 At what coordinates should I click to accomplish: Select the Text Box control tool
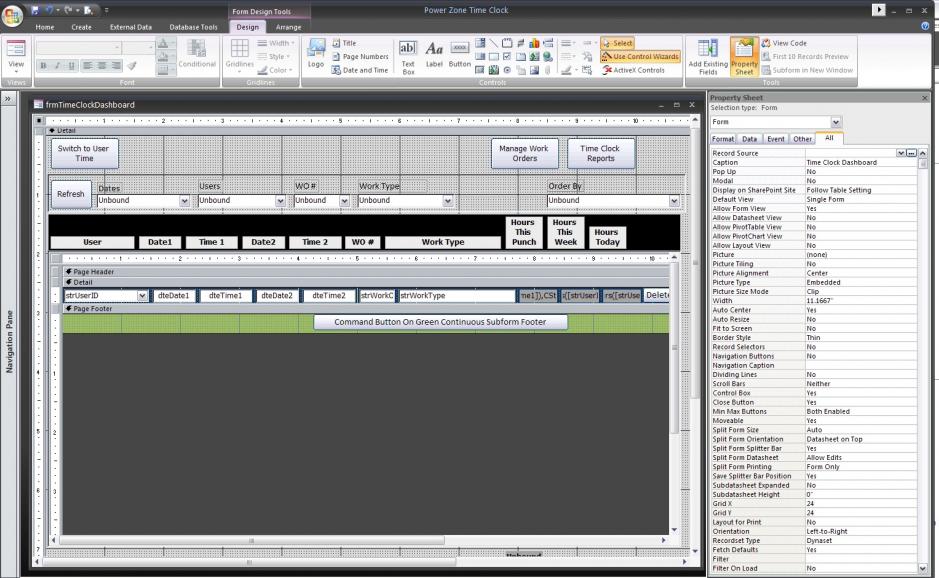pyautogui.click(x=408, y=58)
